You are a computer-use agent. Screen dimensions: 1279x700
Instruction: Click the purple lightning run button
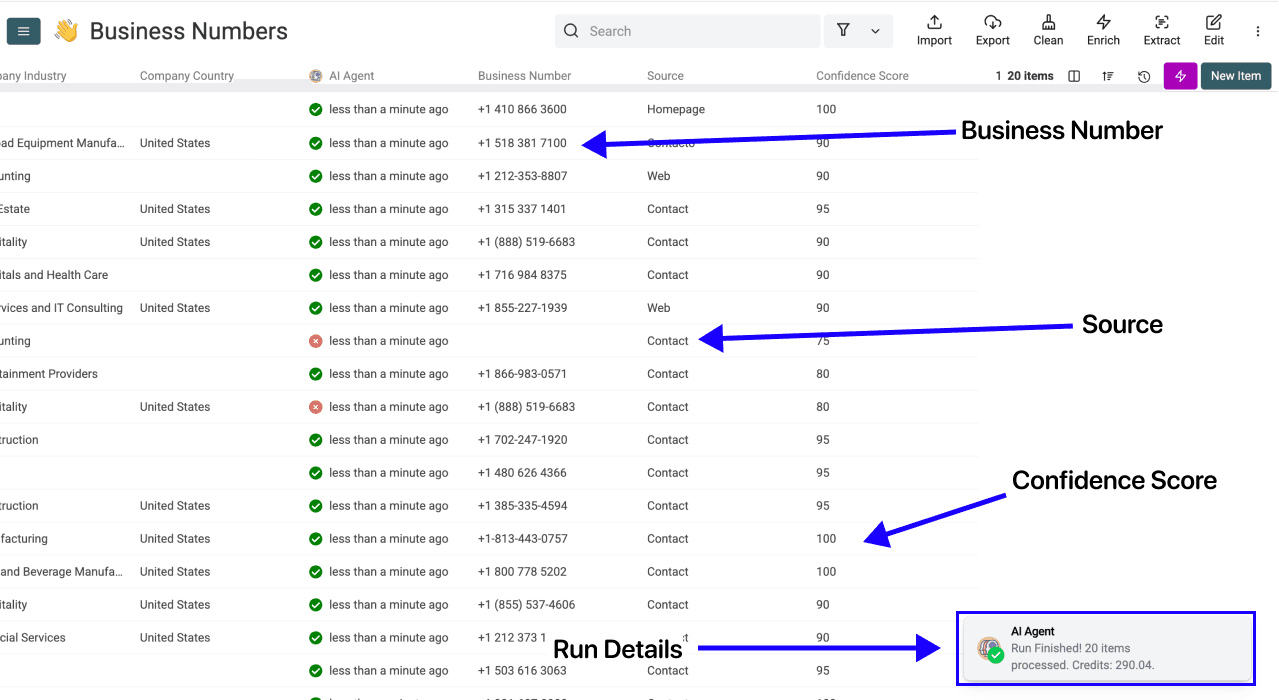click(x=1180, y=76)
